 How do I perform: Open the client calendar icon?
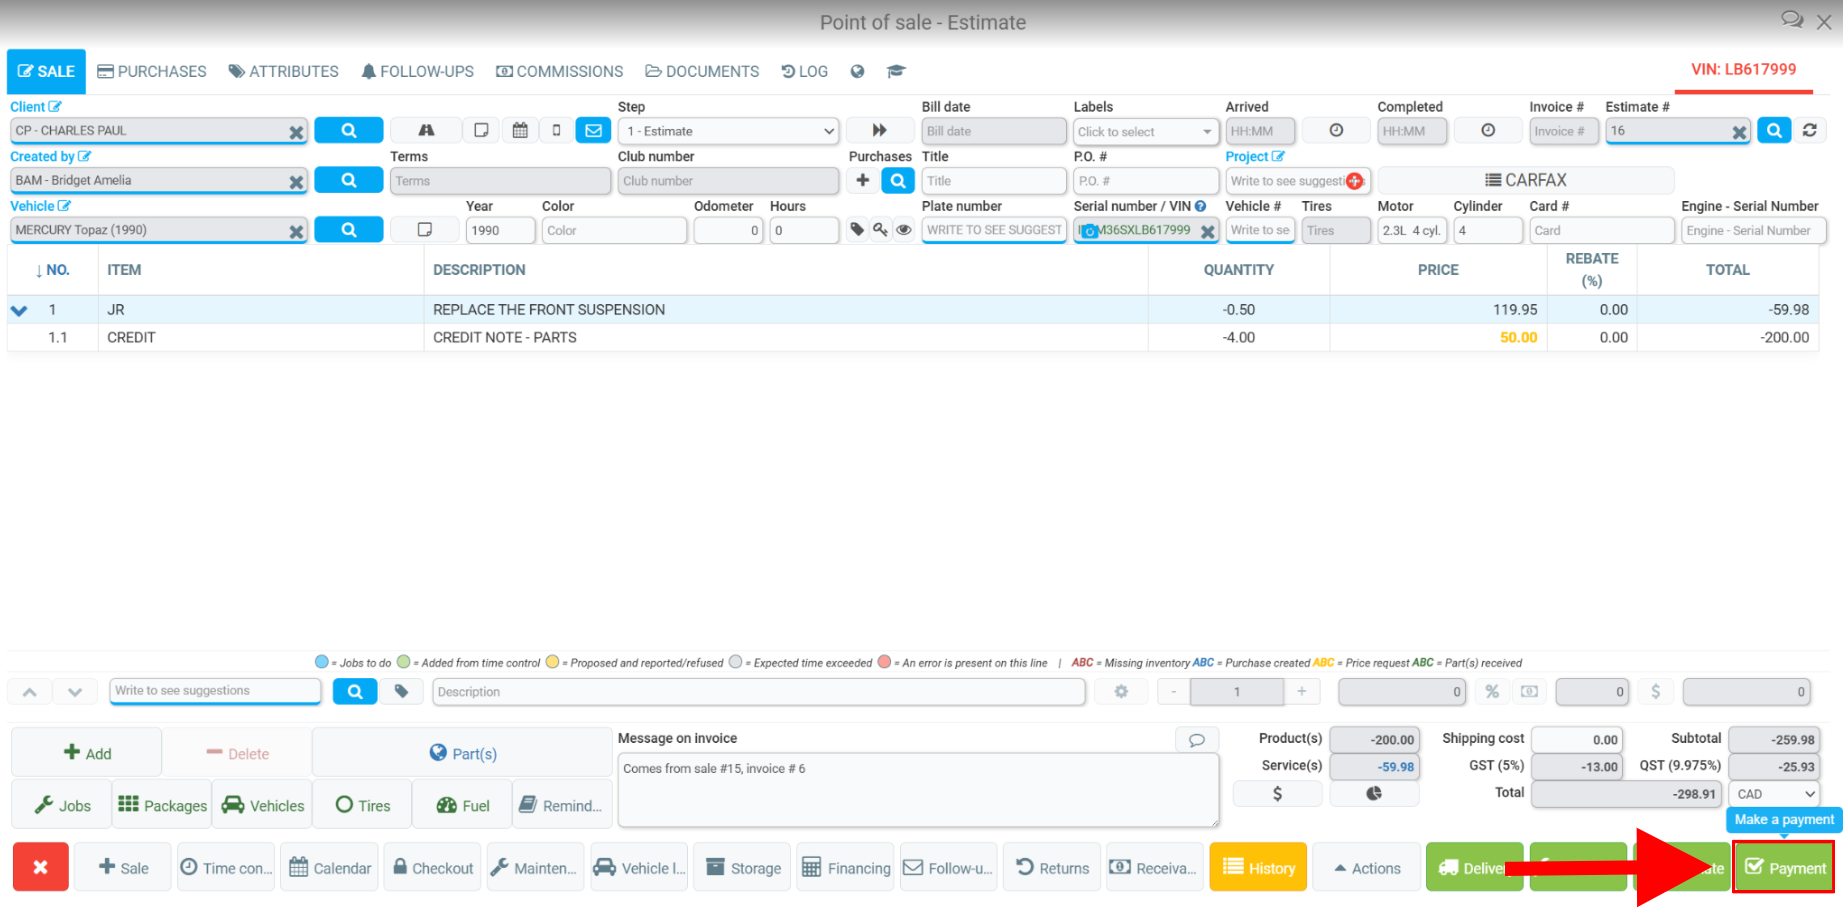pos(520,130)
